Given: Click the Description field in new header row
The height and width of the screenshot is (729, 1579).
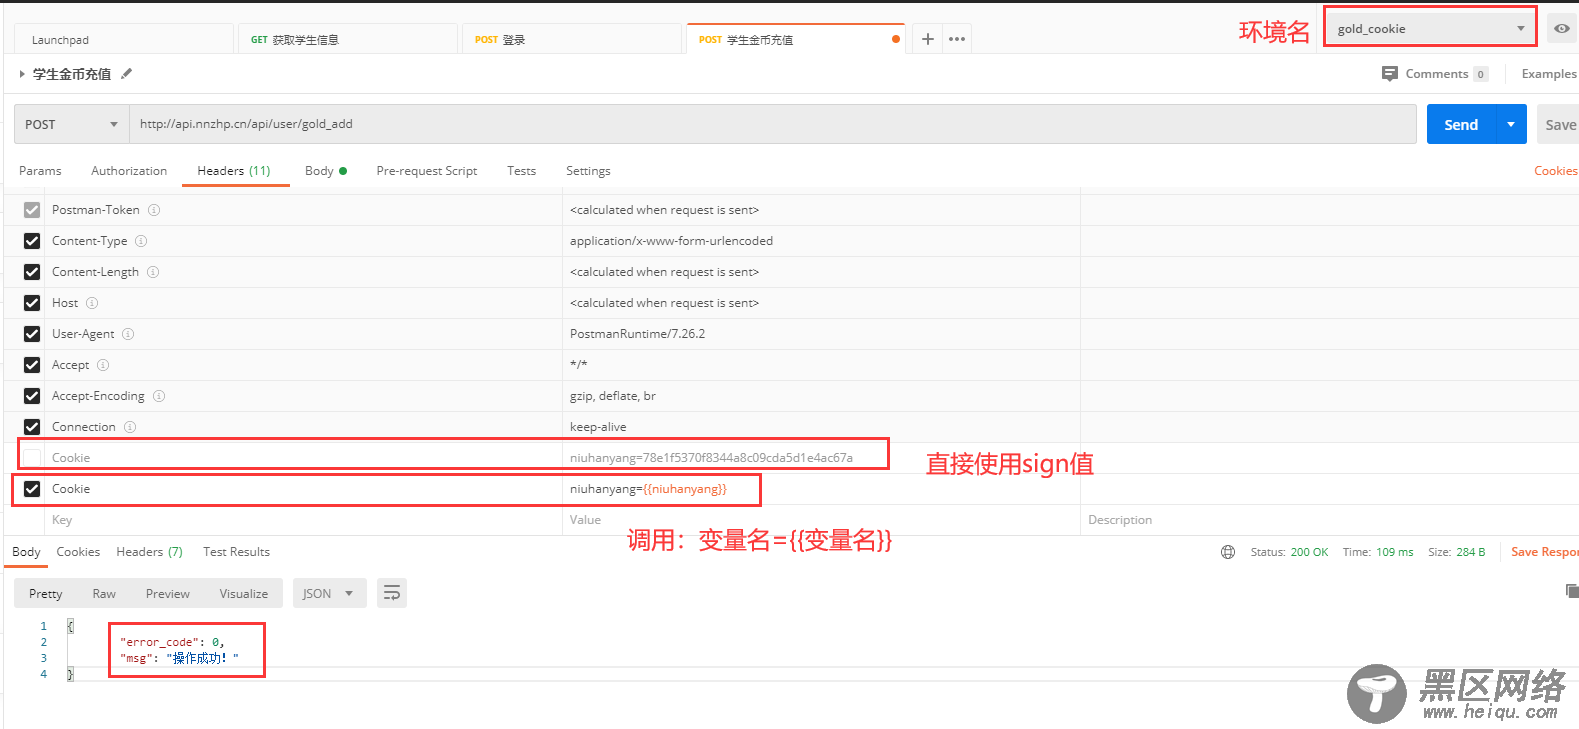Looking at the screenshot, I should pyautogui.click(x=1330, y=520).
